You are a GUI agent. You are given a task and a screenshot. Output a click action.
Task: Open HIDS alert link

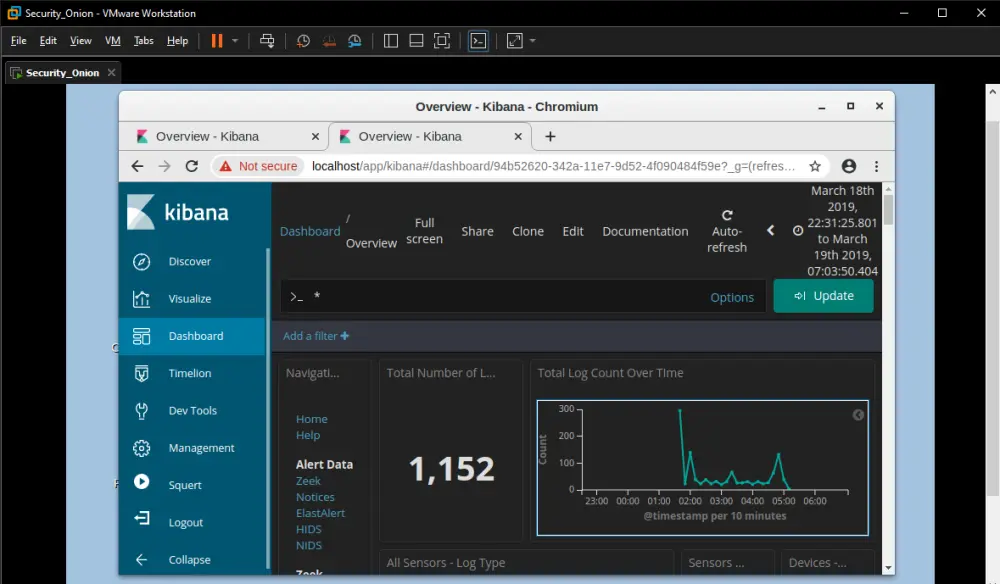[x=309, y=529]
